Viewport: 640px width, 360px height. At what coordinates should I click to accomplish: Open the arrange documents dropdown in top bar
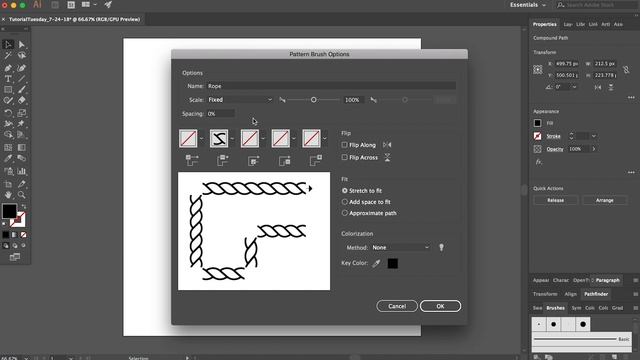(89, 4)
